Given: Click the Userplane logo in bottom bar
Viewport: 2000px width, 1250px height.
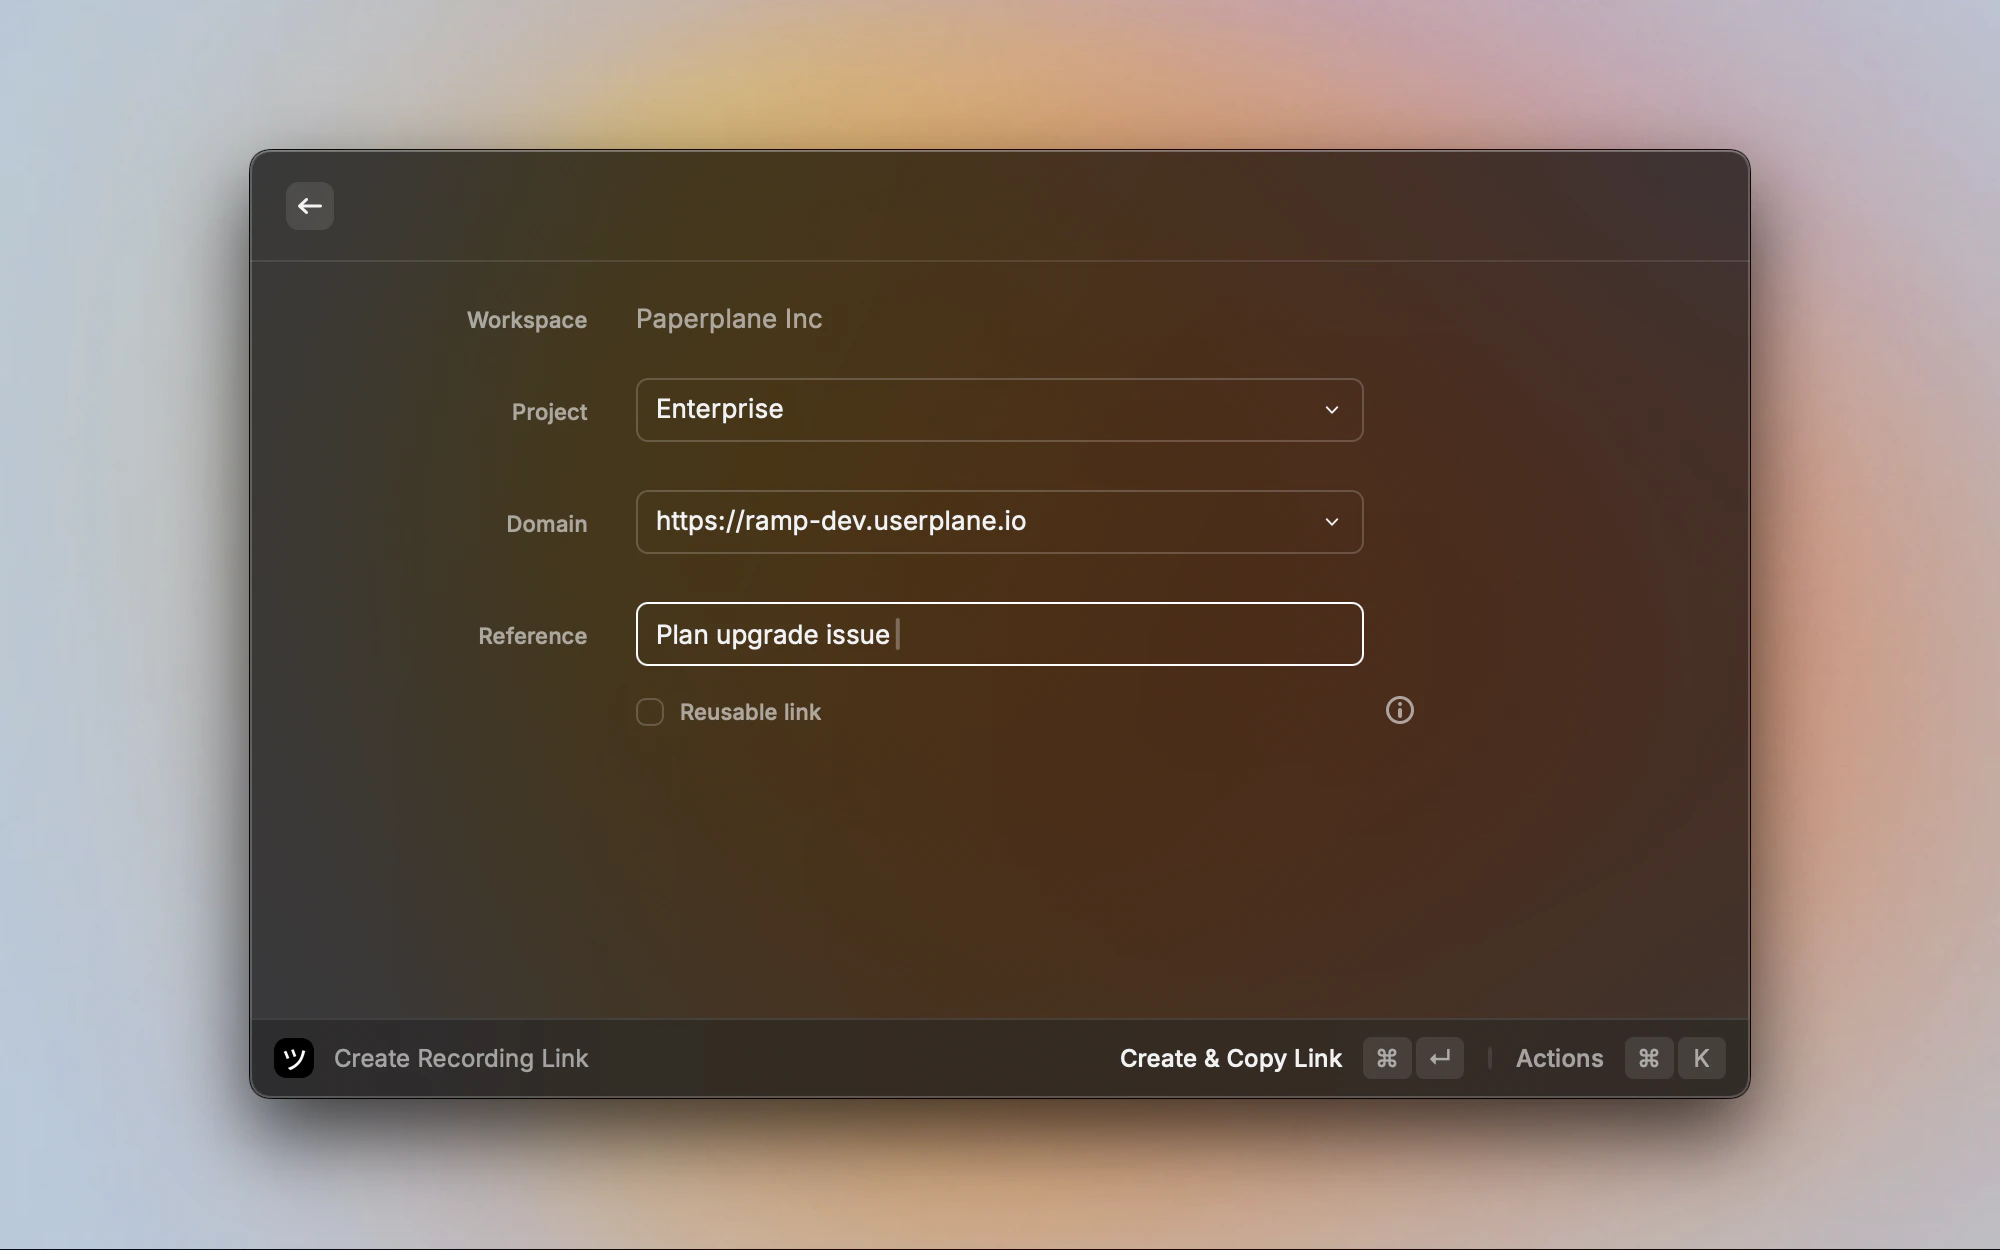Looking at the screenshot, I should pos(294,1058).
